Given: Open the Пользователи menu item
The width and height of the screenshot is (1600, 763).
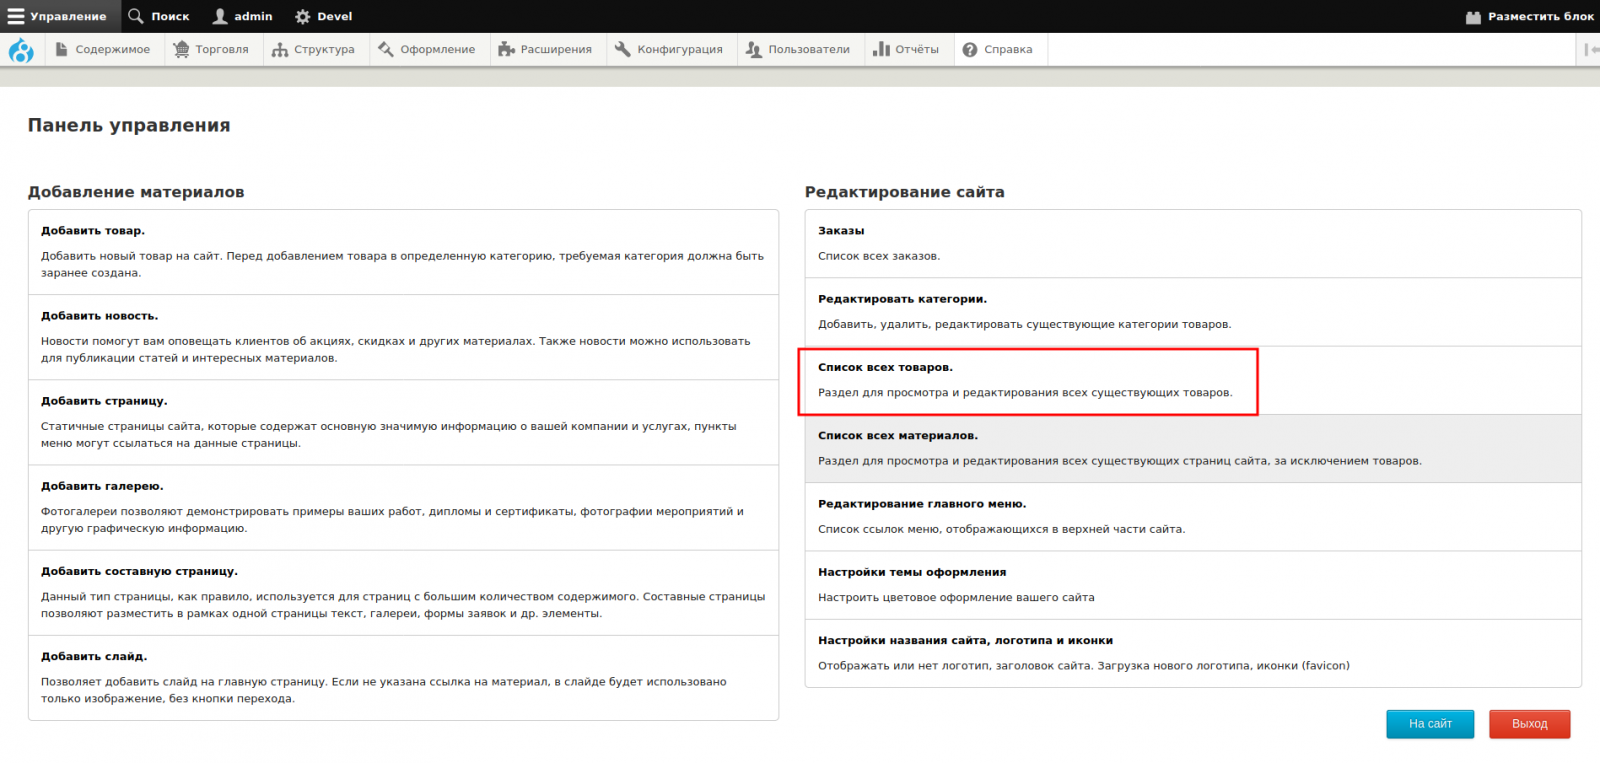Looking at the screenshot, I should click(x=799, y=49).
